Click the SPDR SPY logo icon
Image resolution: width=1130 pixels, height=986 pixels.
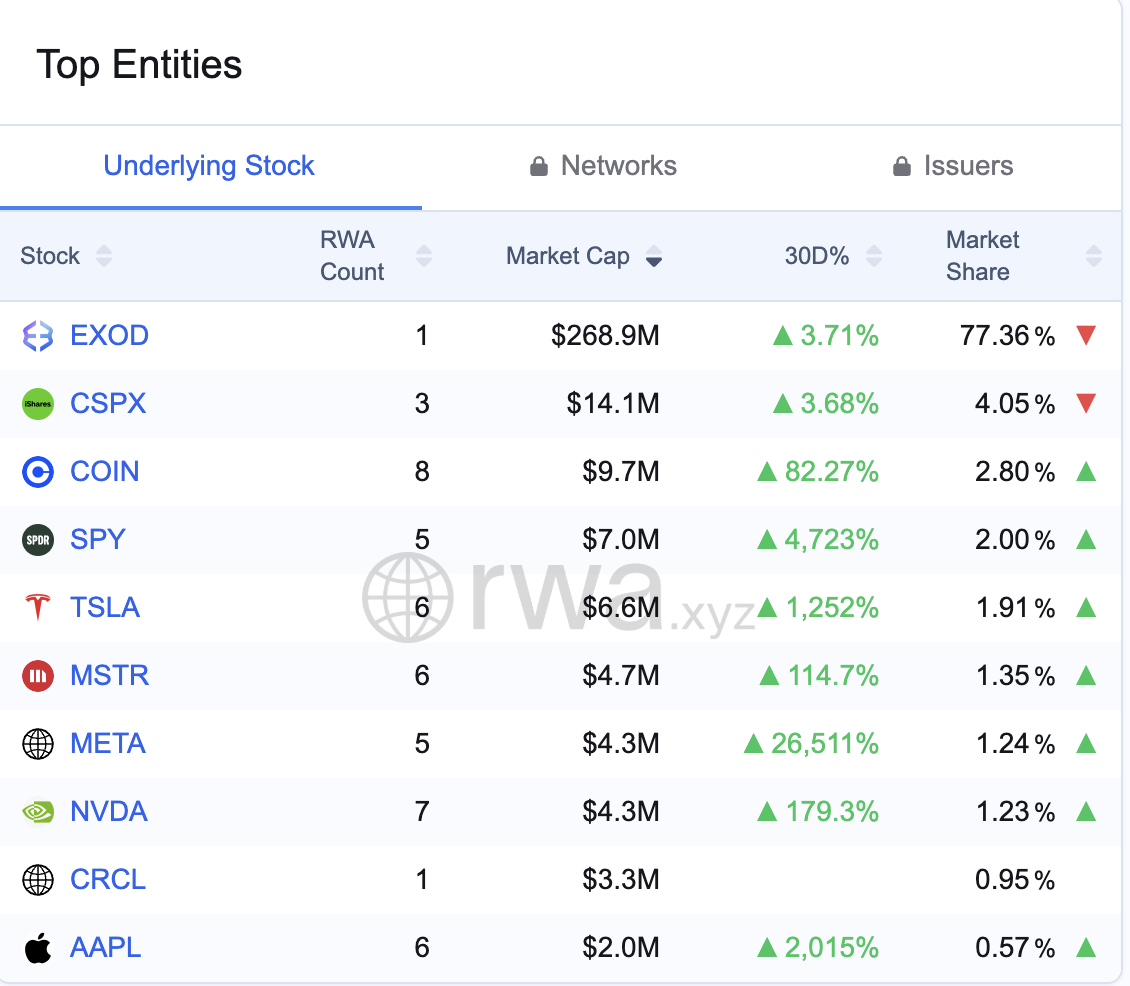click(37, 540)
